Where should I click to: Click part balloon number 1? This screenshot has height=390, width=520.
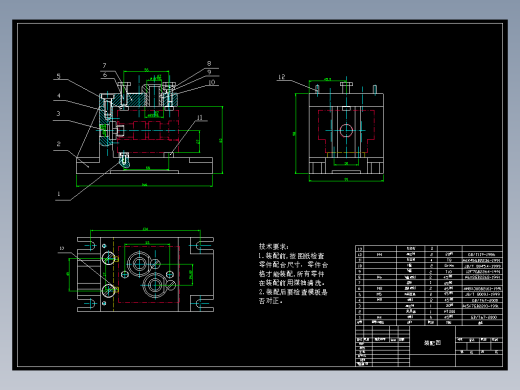[x=59, y=194]
